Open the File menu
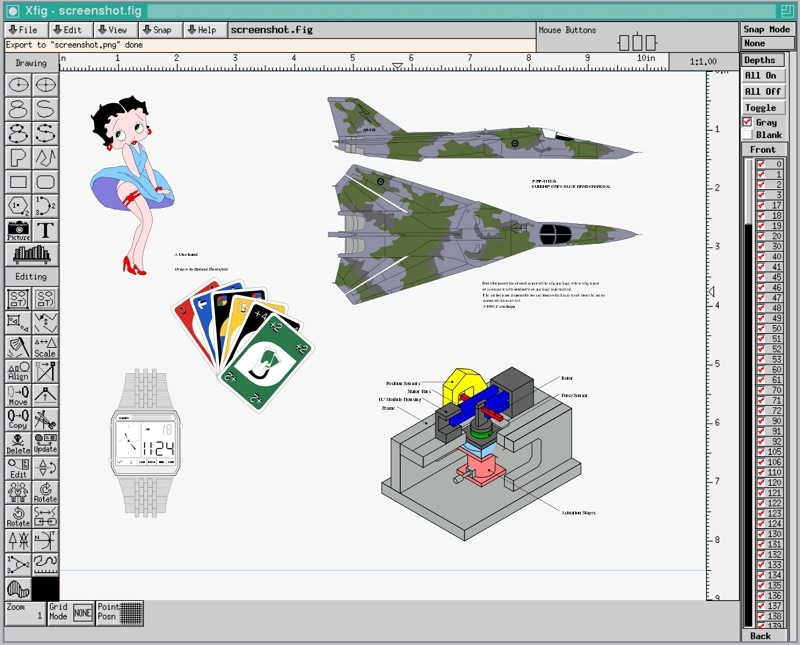800x645 pixels. [26, 30]
